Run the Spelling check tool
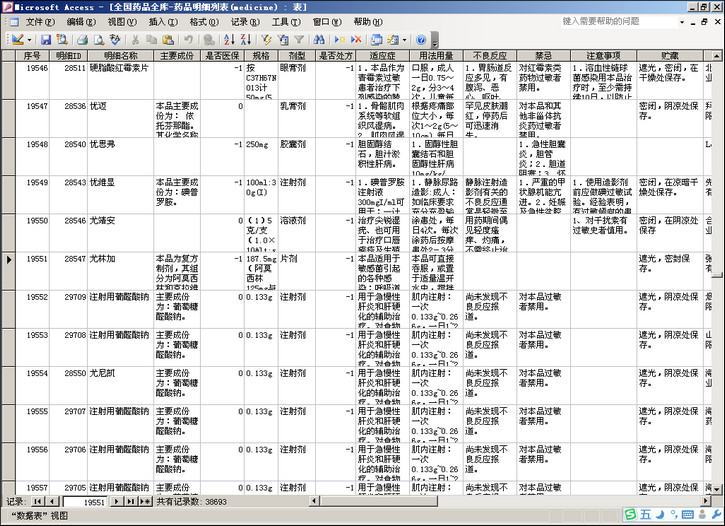Viewport: 725px width, 526px height. click(x=115, y=40)
